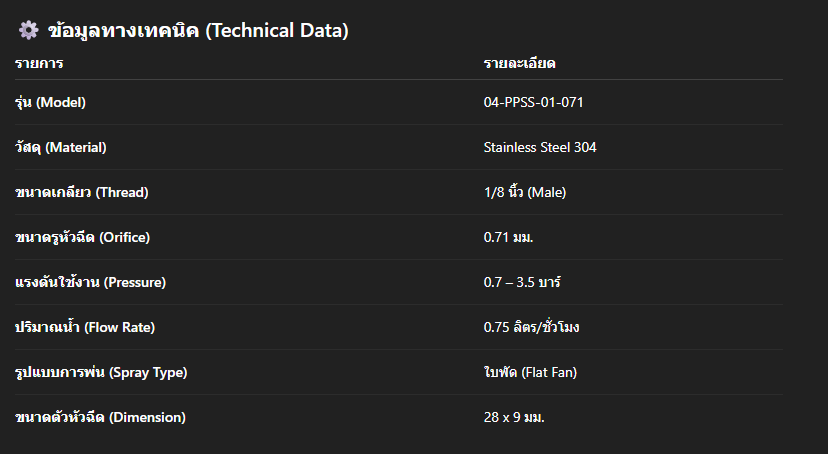This screenshot has width=828, height=454.
Task: Select the Dimension row label
Action: (100, 417)
